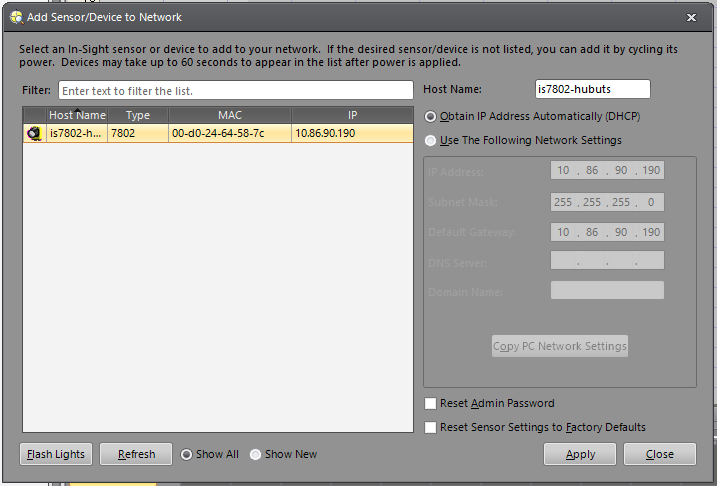
Task: Click the Close button
Action: click(660, 454)
